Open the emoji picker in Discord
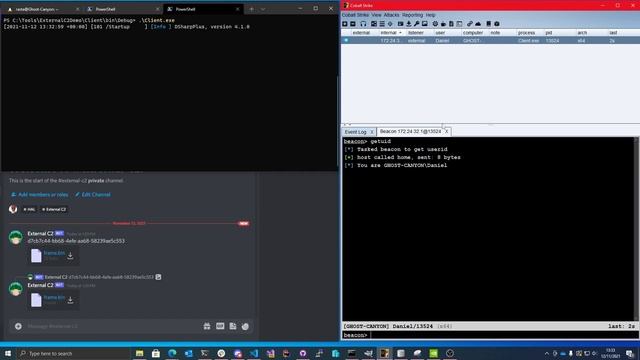 pos(245,326)
